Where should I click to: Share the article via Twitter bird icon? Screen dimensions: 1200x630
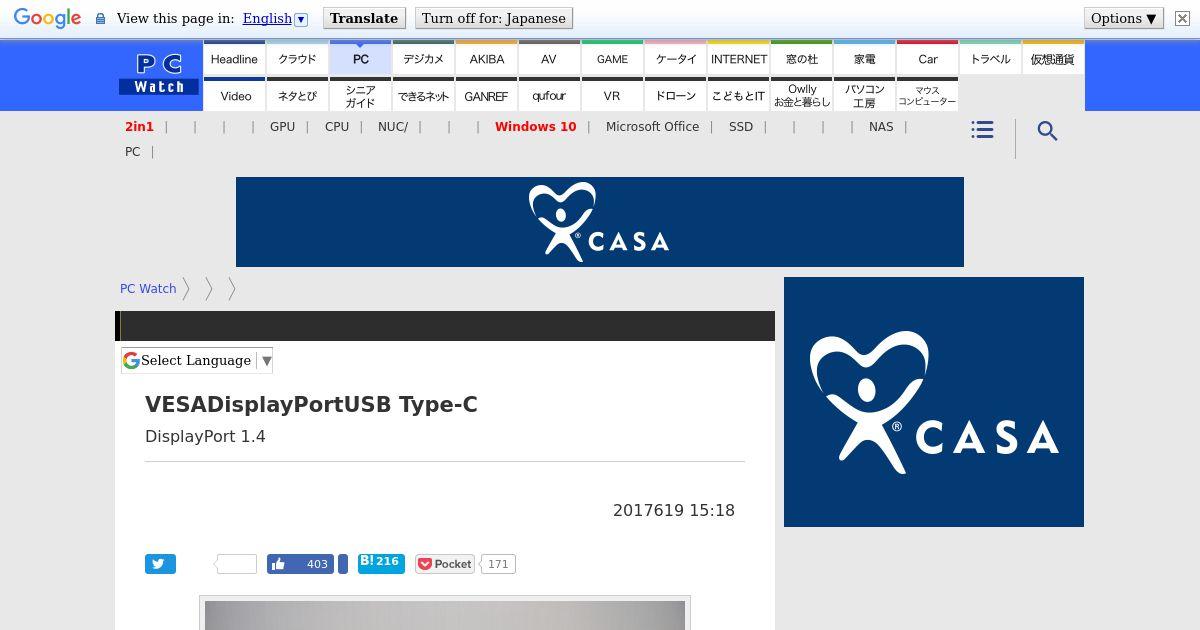click(158, 564)
